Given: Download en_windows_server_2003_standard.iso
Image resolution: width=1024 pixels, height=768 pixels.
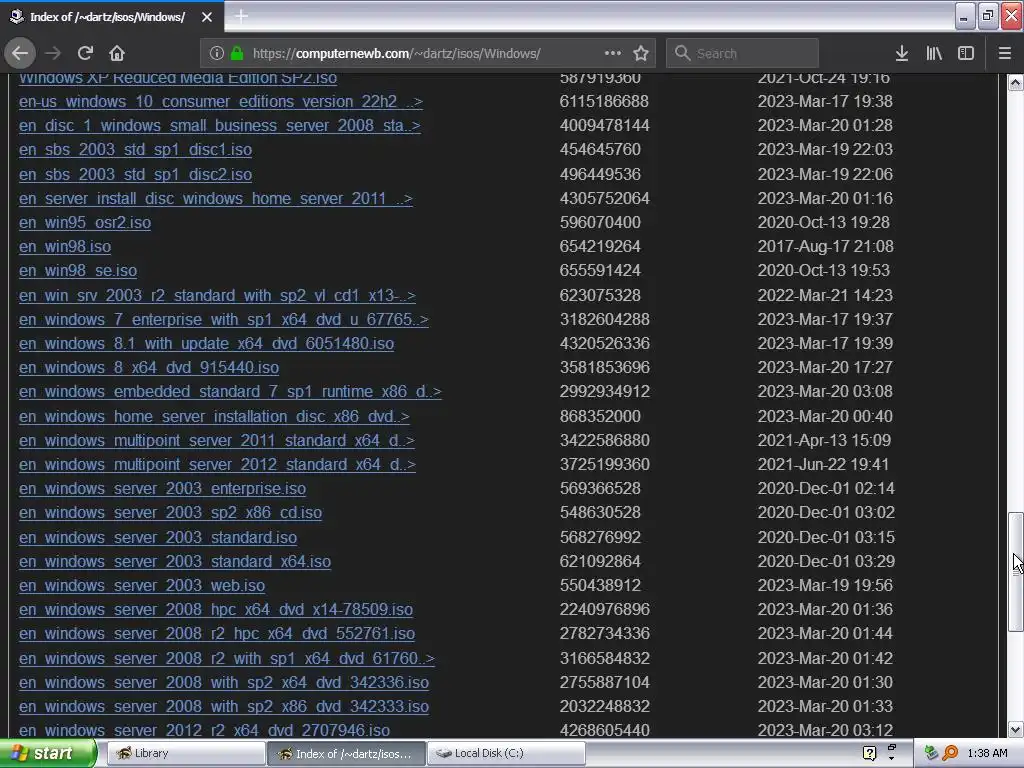Looking at the screenshot, I should 158,537.
